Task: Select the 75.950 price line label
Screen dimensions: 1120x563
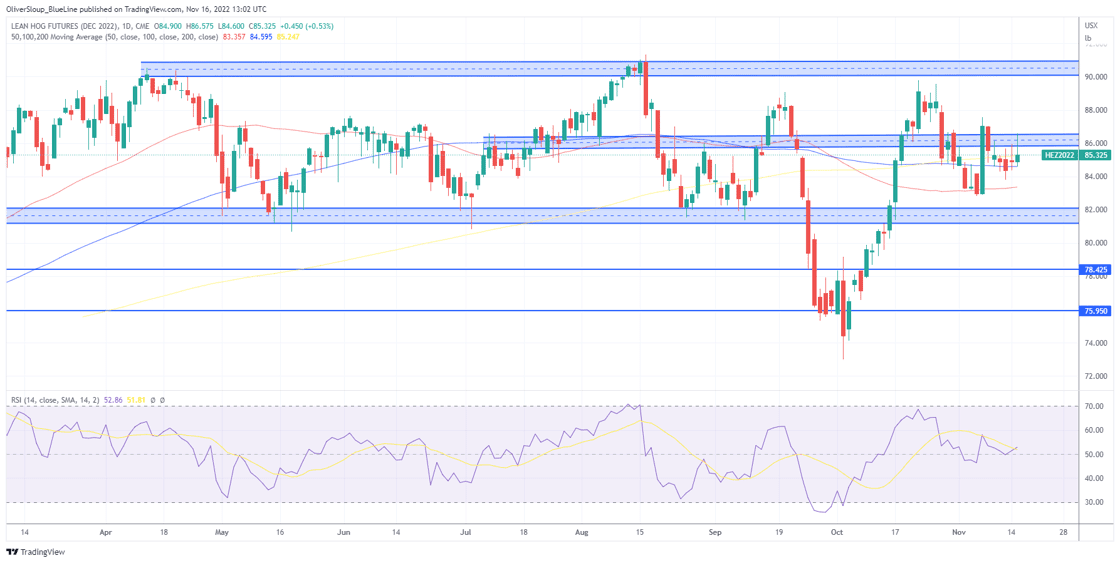Action: click(x=1096, y=311)
